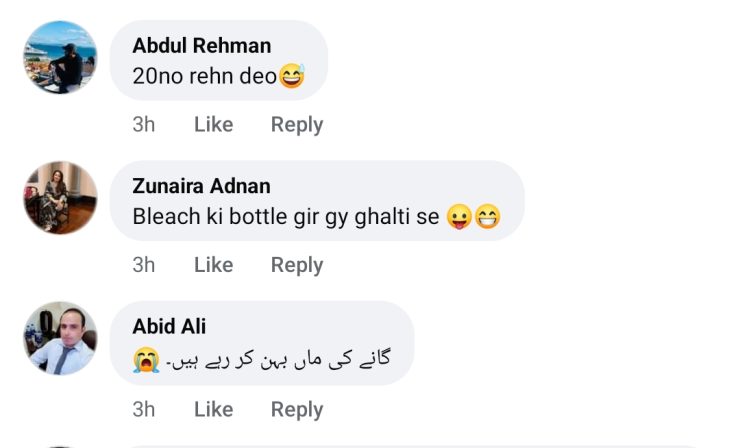Click the tongue-out emoji in Zunaira's comment
This screenshot has height=448, width=740.
[x=459, y=216]
